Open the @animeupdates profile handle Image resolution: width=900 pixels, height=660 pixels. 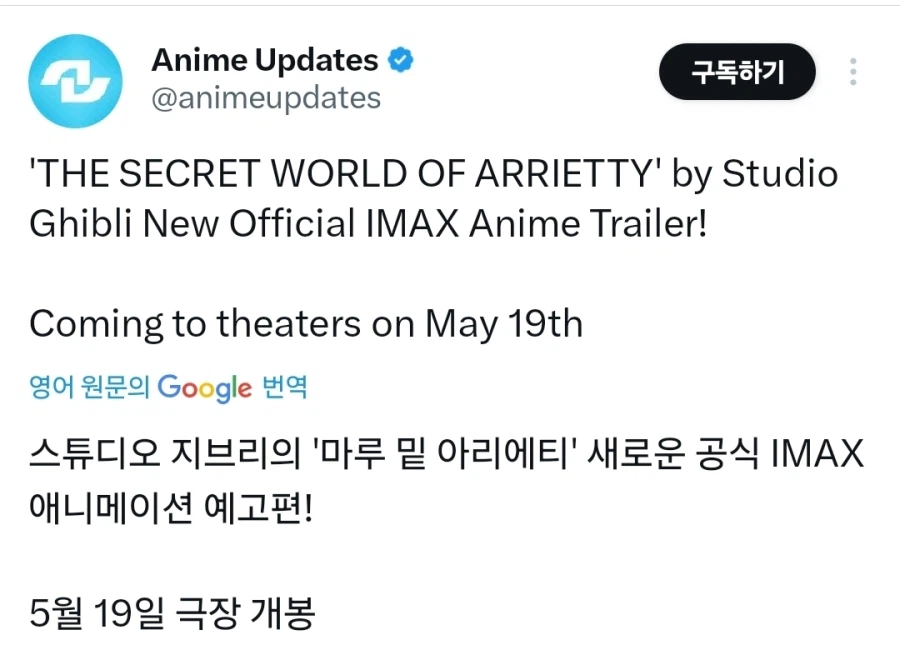click(x=266, y=99)
